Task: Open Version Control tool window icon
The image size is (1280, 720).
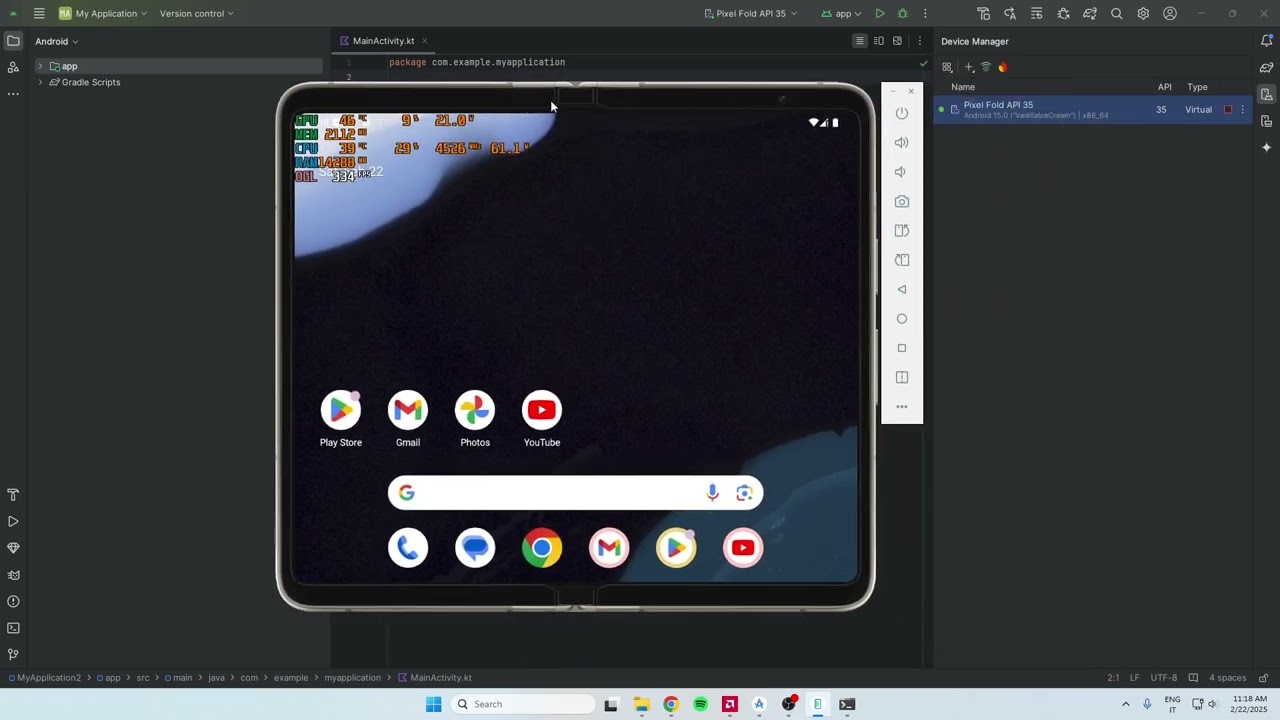Action: point(13,655)
